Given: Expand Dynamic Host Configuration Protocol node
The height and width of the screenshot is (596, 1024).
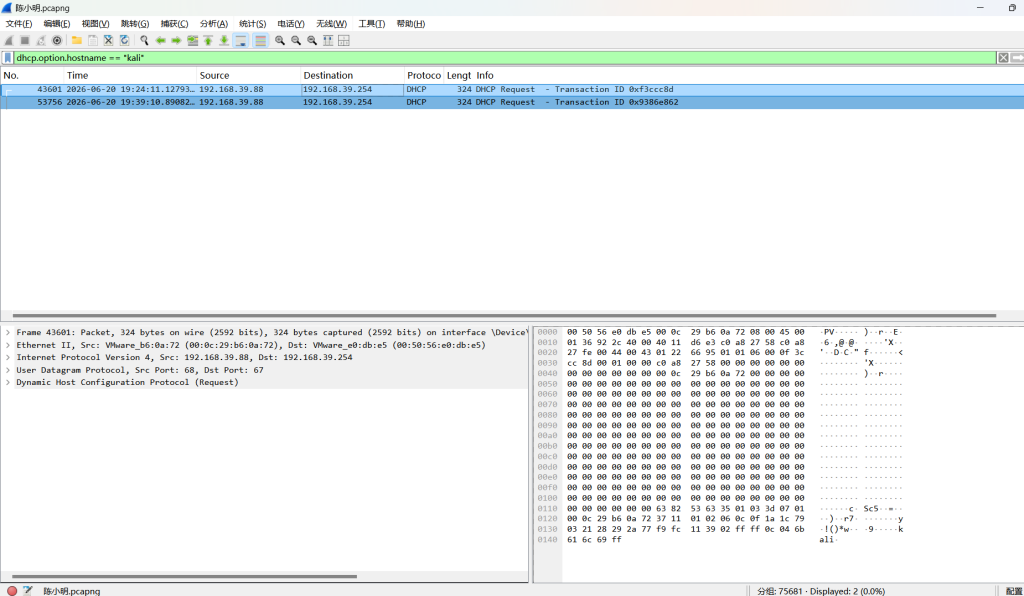Looking at the screenshot, I should [8, 382].
